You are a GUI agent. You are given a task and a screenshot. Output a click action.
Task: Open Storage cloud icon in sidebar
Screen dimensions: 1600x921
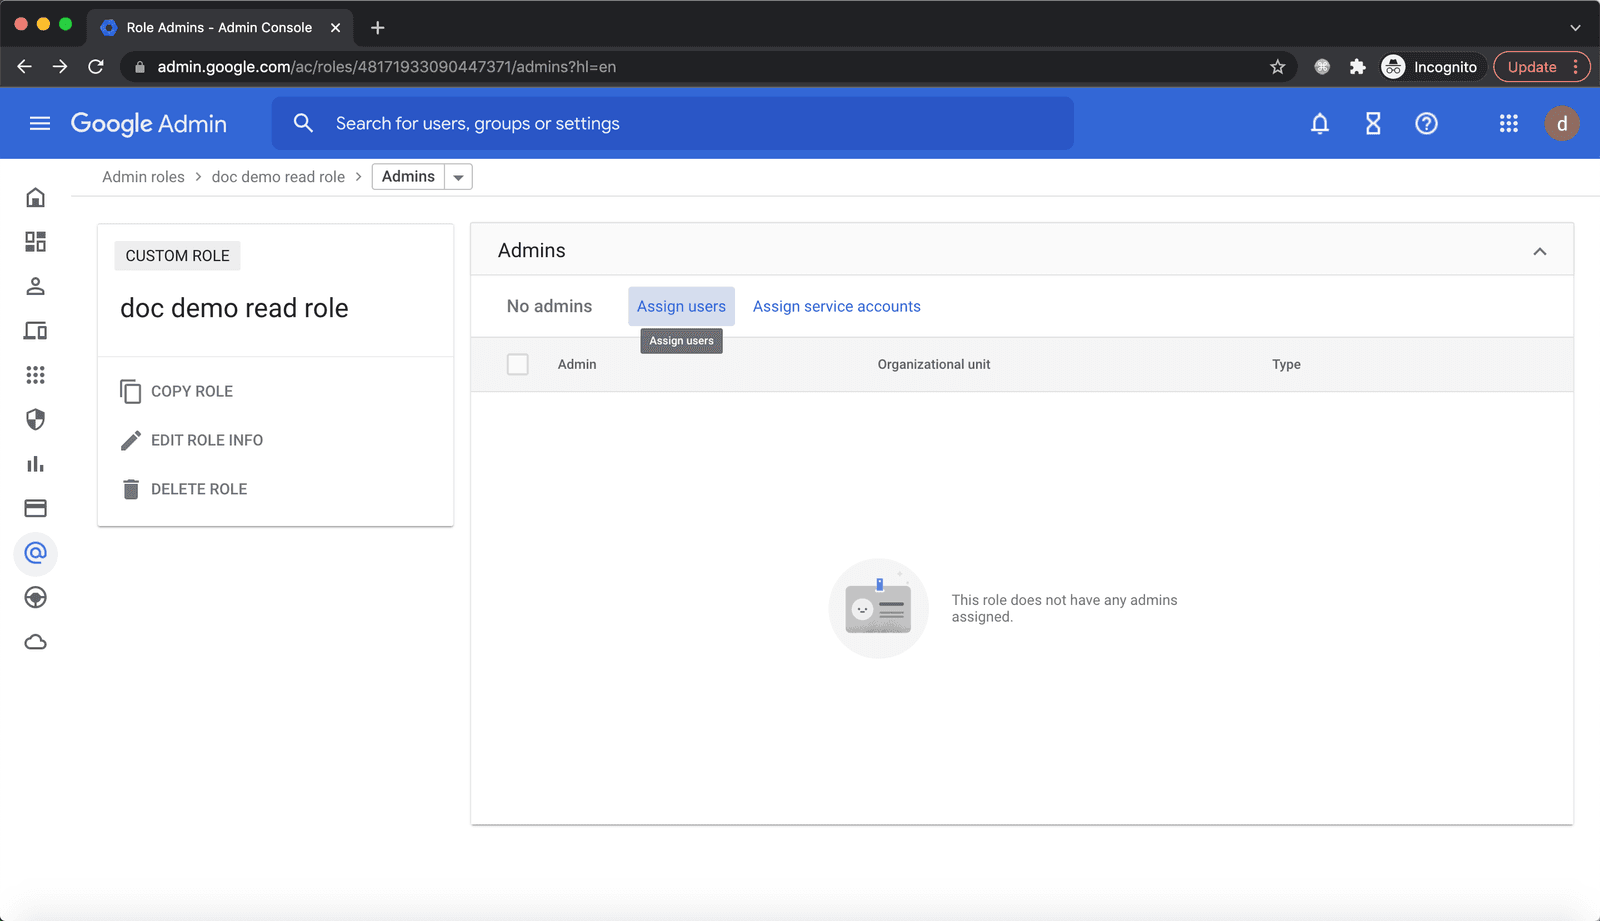[x=36, y=642]
